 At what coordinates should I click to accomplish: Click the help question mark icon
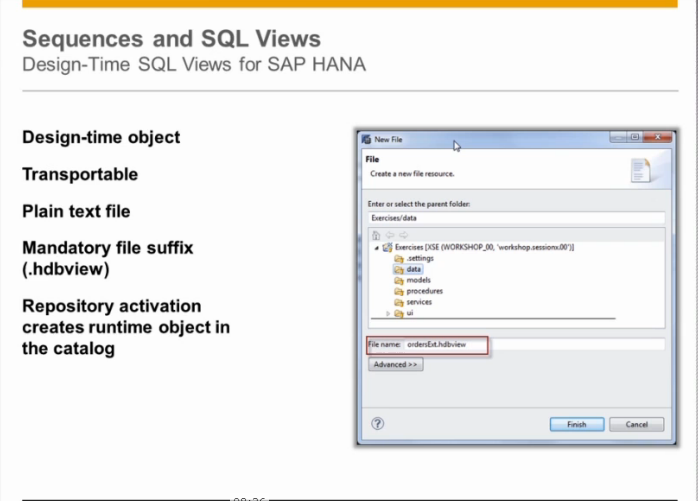pyautogui.click(x=377, y=424)
